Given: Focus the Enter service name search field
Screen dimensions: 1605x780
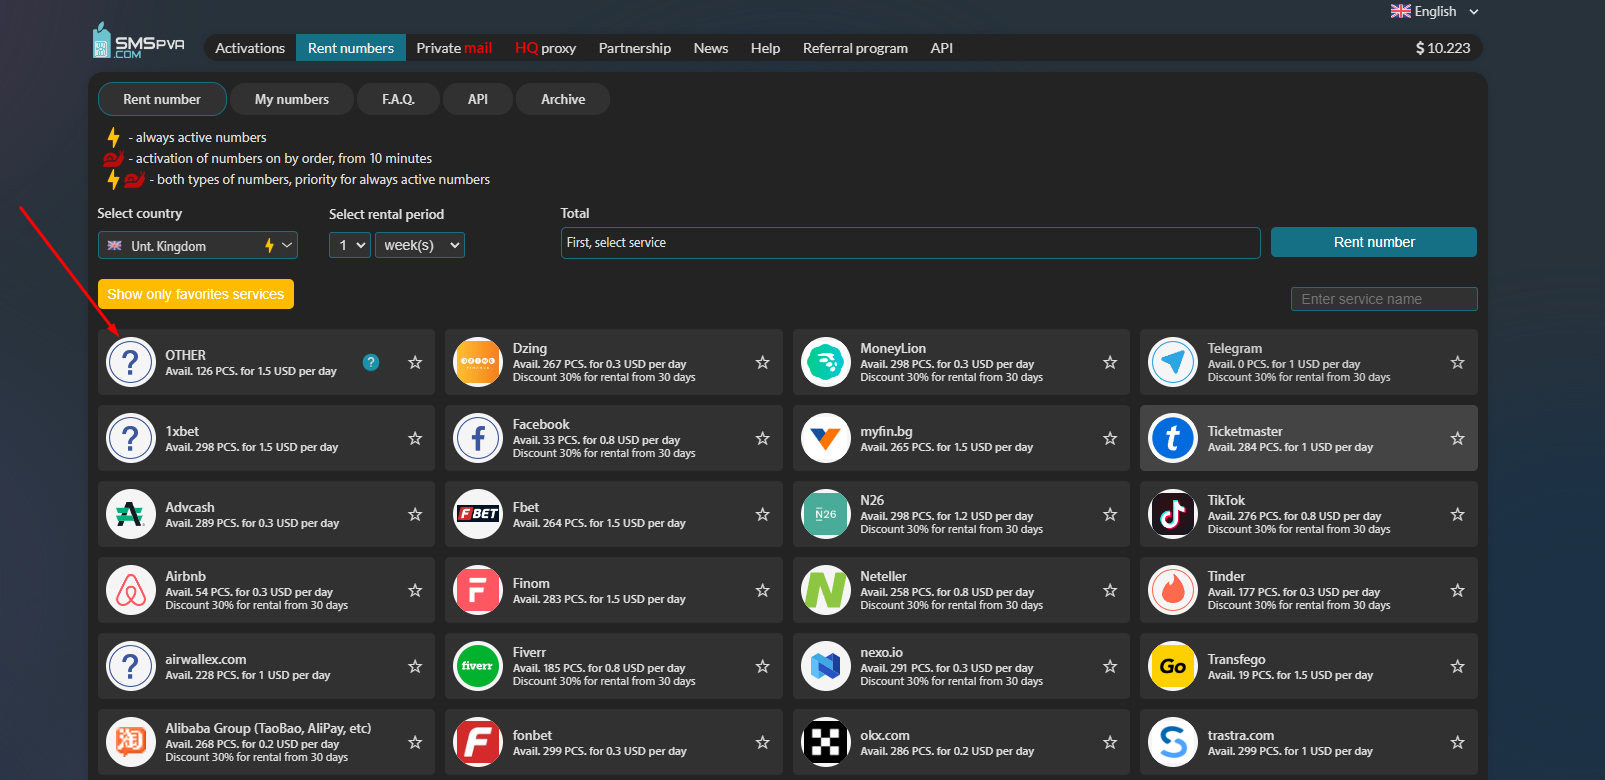Looking at the screenshot, I should [1384, 299].
